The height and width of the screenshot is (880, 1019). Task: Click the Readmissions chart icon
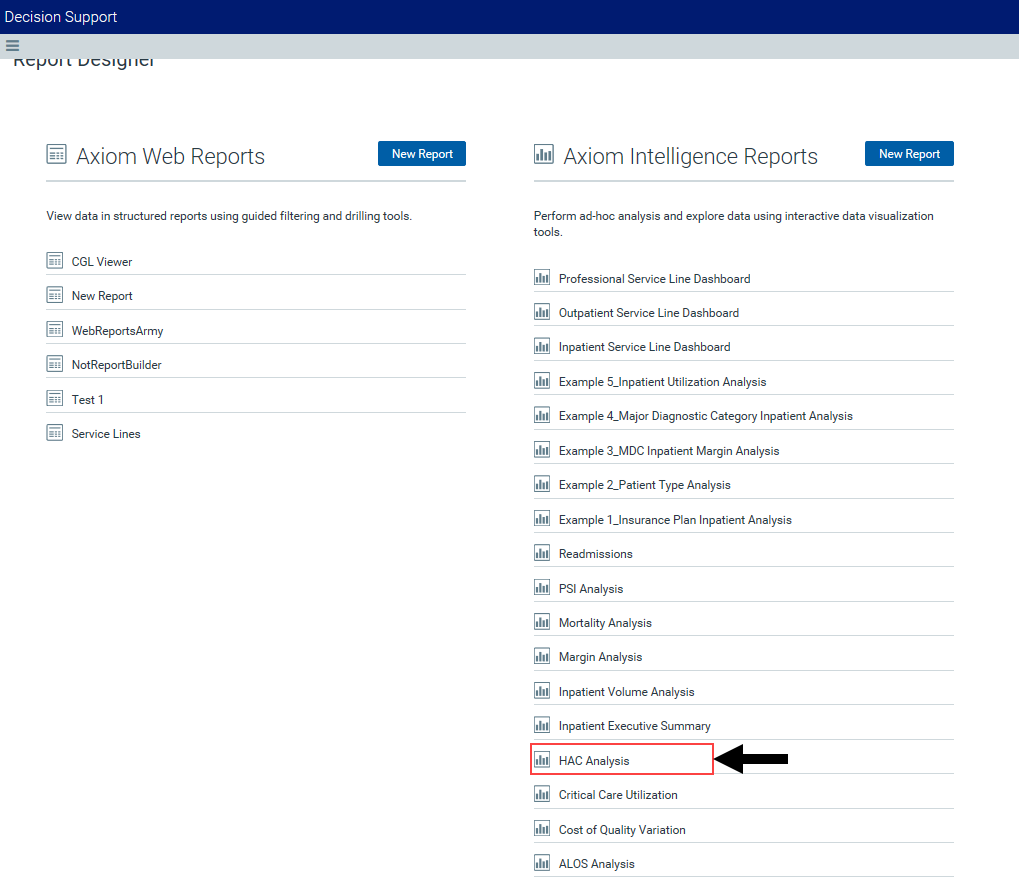[x=542, y=553]
